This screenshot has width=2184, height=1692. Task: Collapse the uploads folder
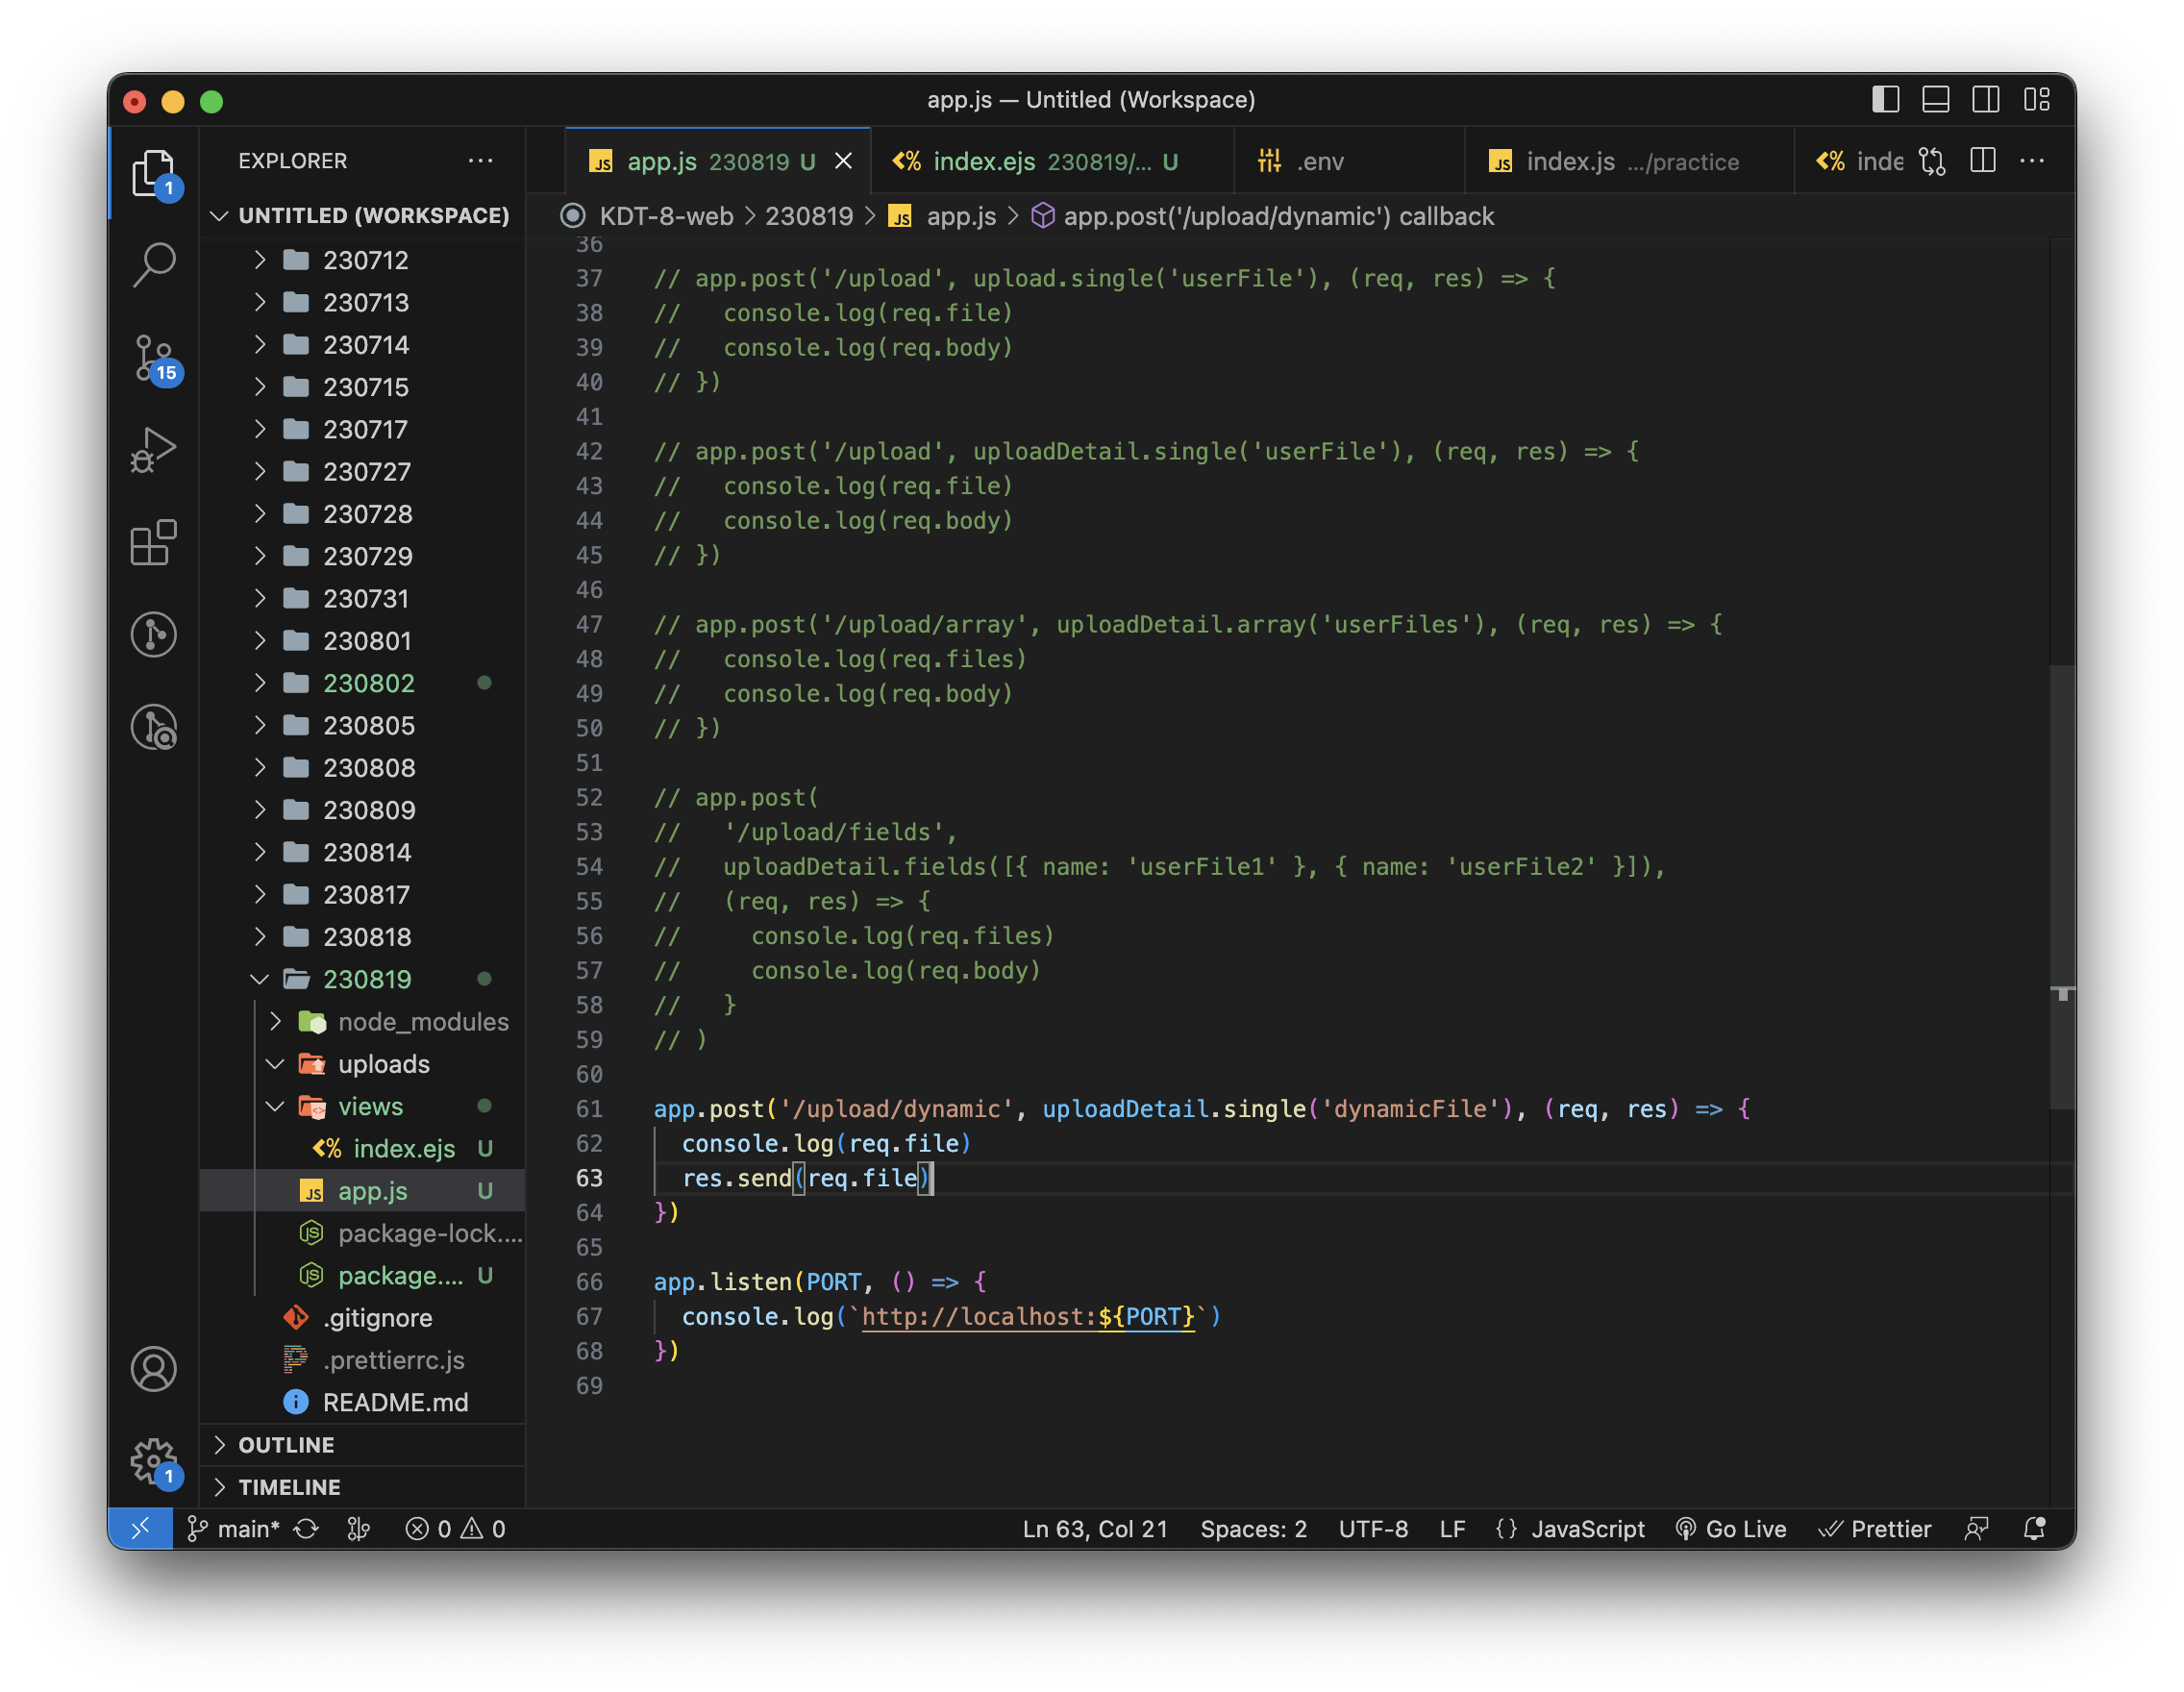tap(363, 1064)
